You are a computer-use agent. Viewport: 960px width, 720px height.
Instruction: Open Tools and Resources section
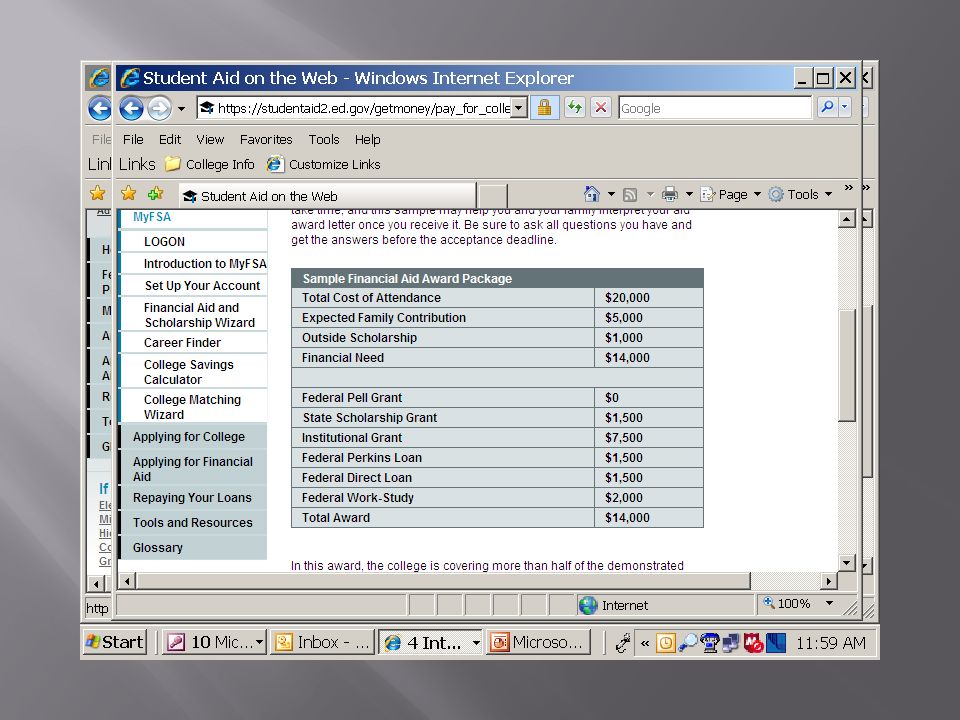point(193,522)
